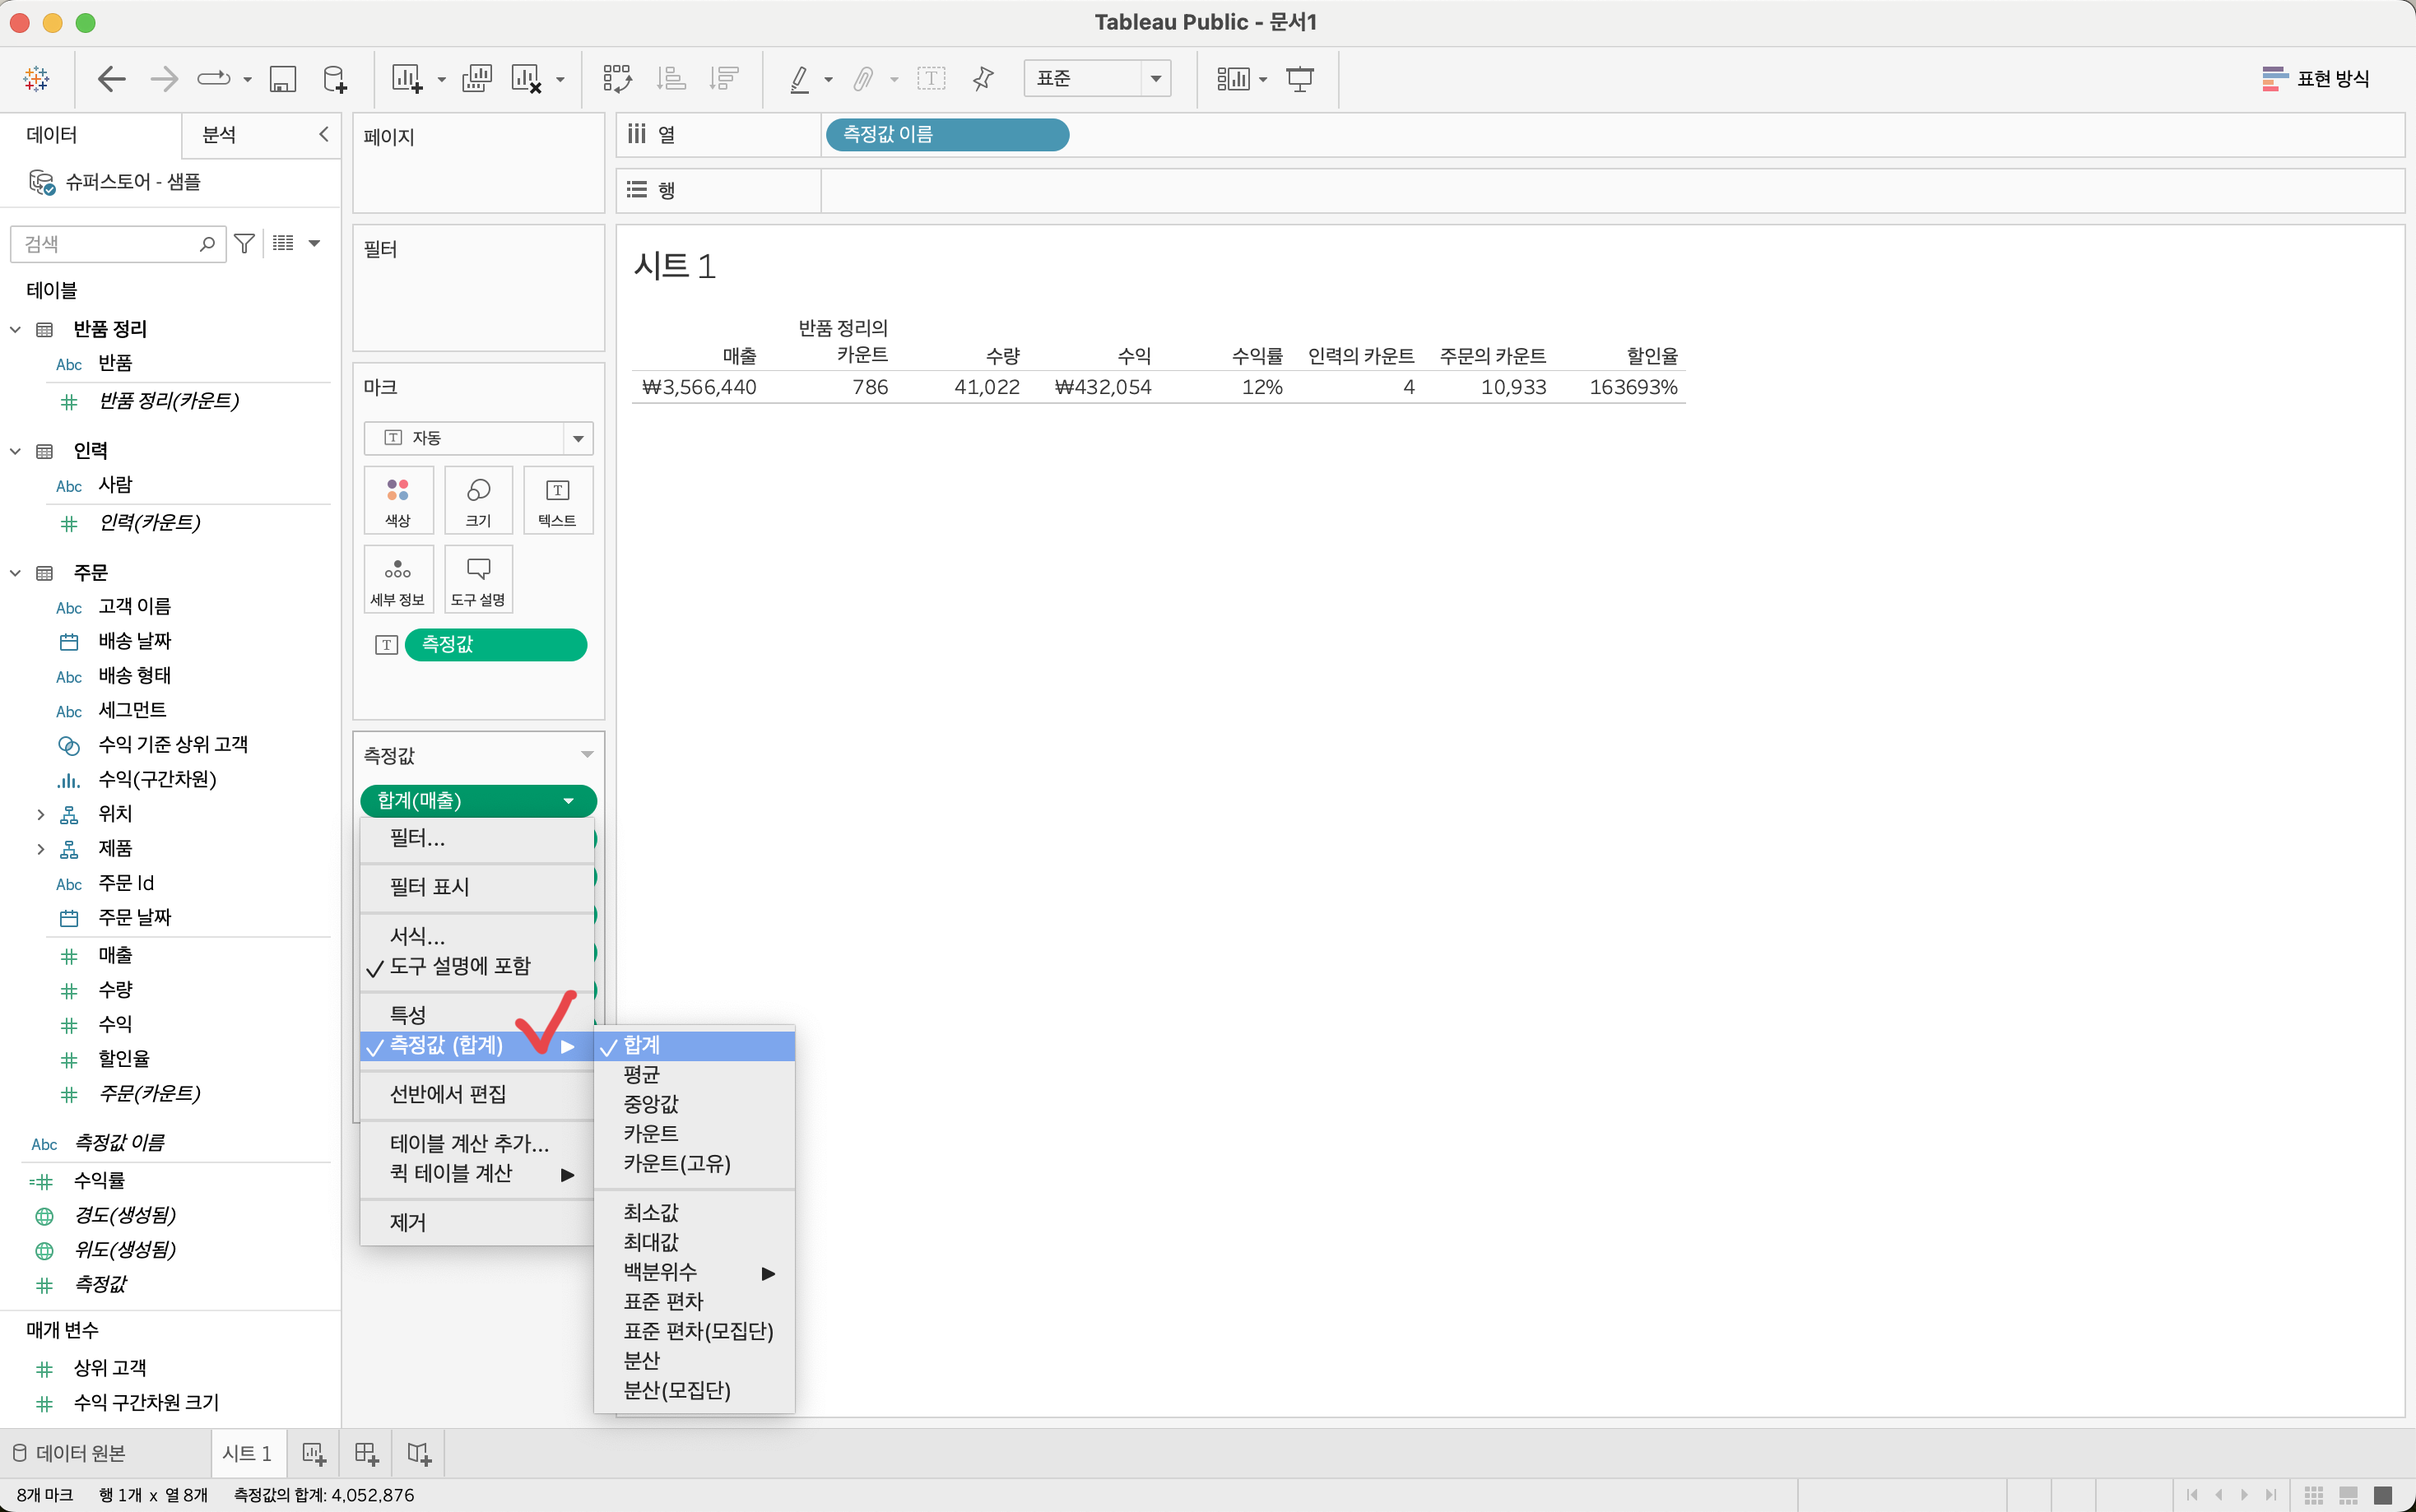Open the 색상 (Color) marks card
This screenshot has width=2416, height=1512.
[398, 500]
